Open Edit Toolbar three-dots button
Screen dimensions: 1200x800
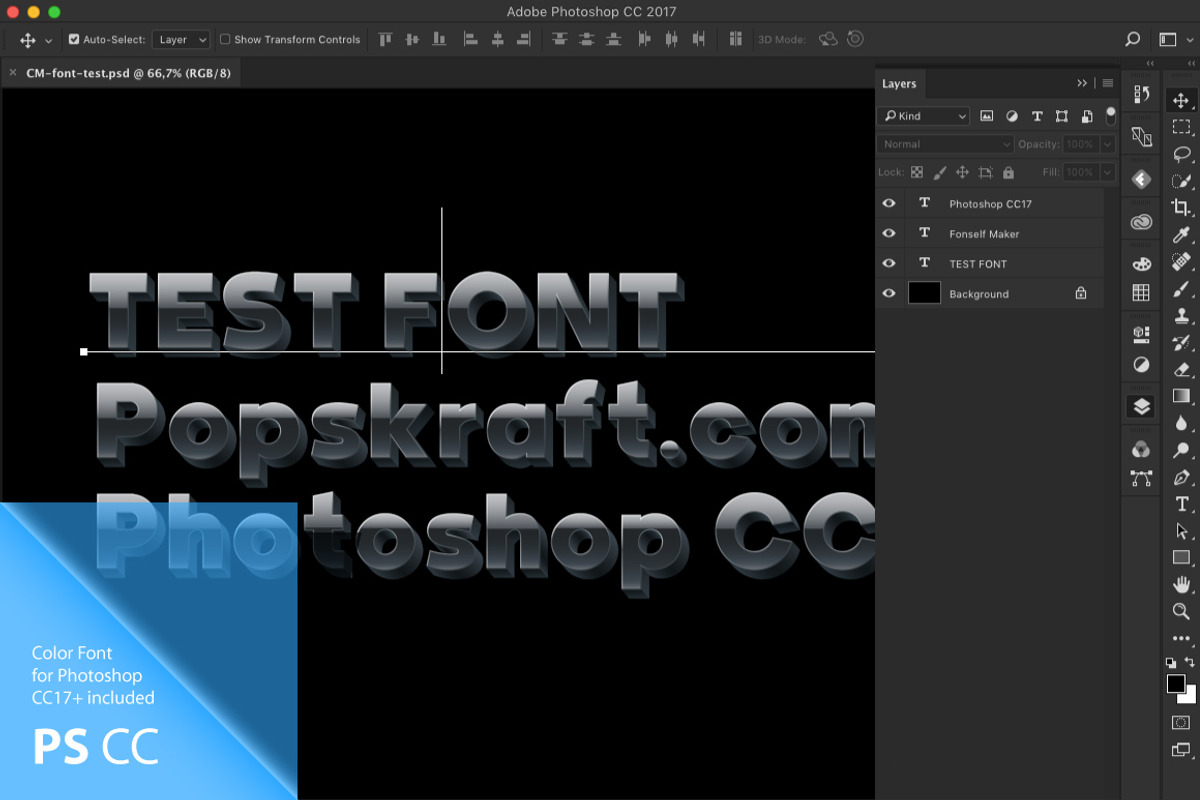[x=1181, y=638]
